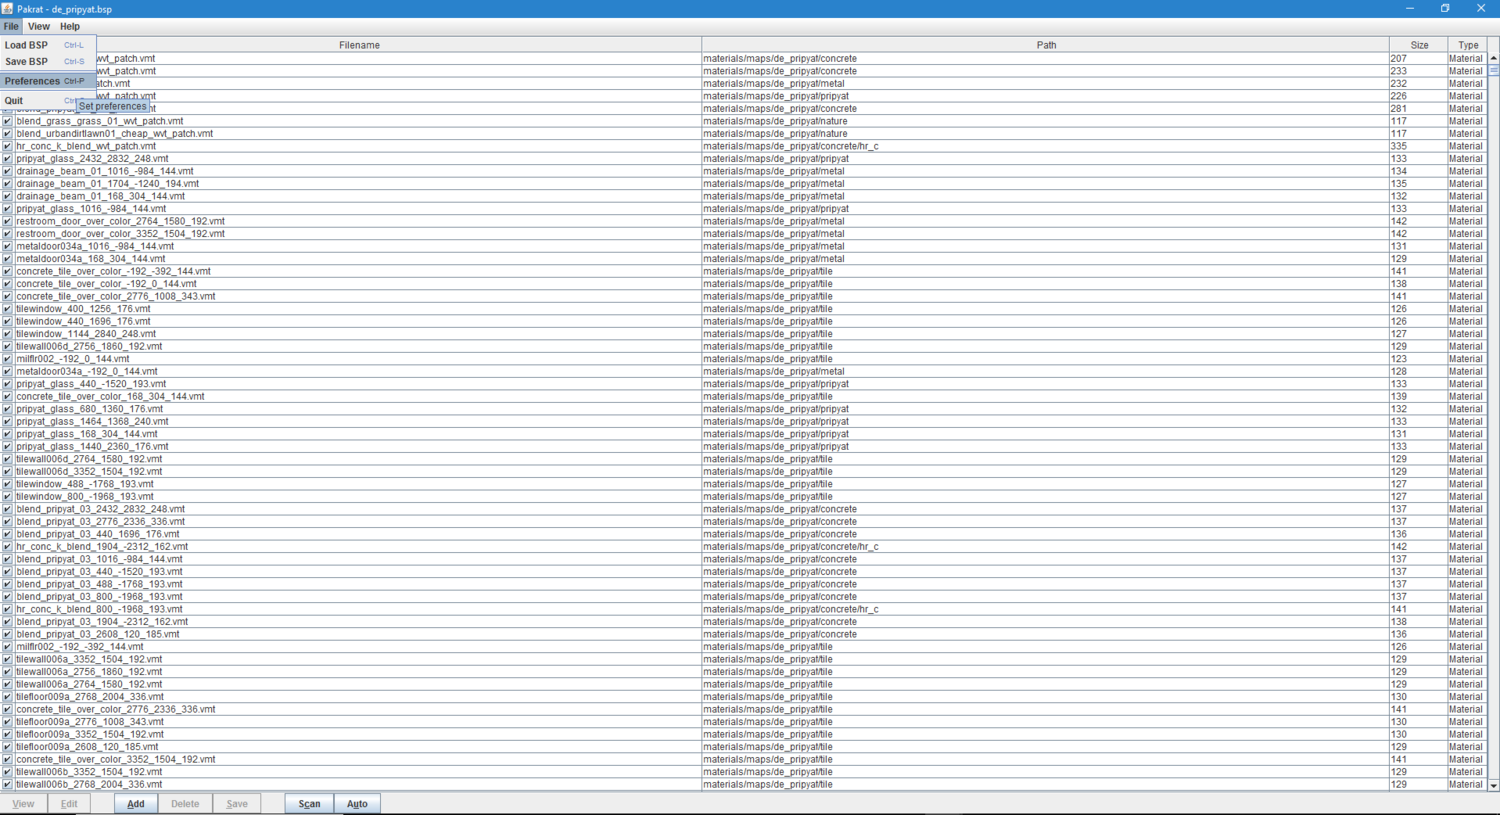Screen dimensions: 1500x815
Task: Restore down the Pakrat window
Action: [x=1445, y=9]
